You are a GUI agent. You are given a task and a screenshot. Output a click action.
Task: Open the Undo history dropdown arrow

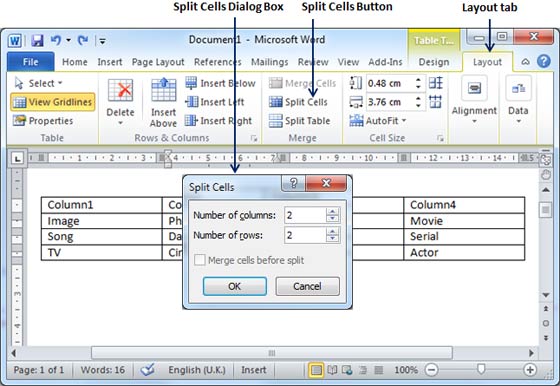pos(68,40)
